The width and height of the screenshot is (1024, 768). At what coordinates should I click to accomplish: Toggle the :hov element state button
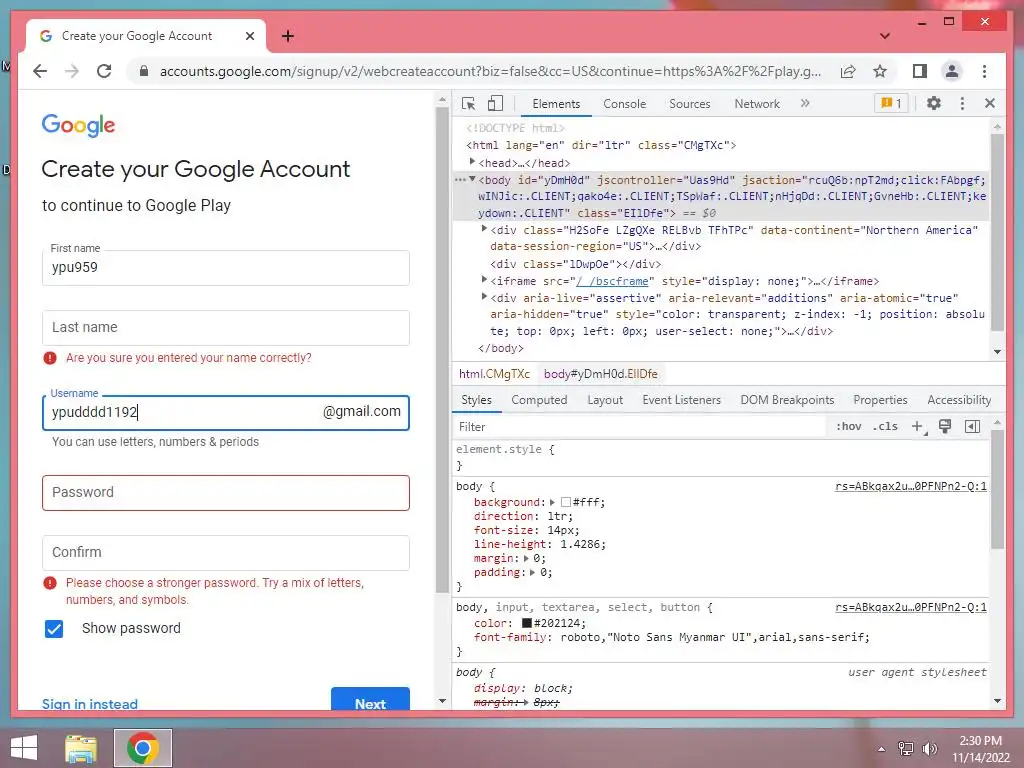pos(848,426)
